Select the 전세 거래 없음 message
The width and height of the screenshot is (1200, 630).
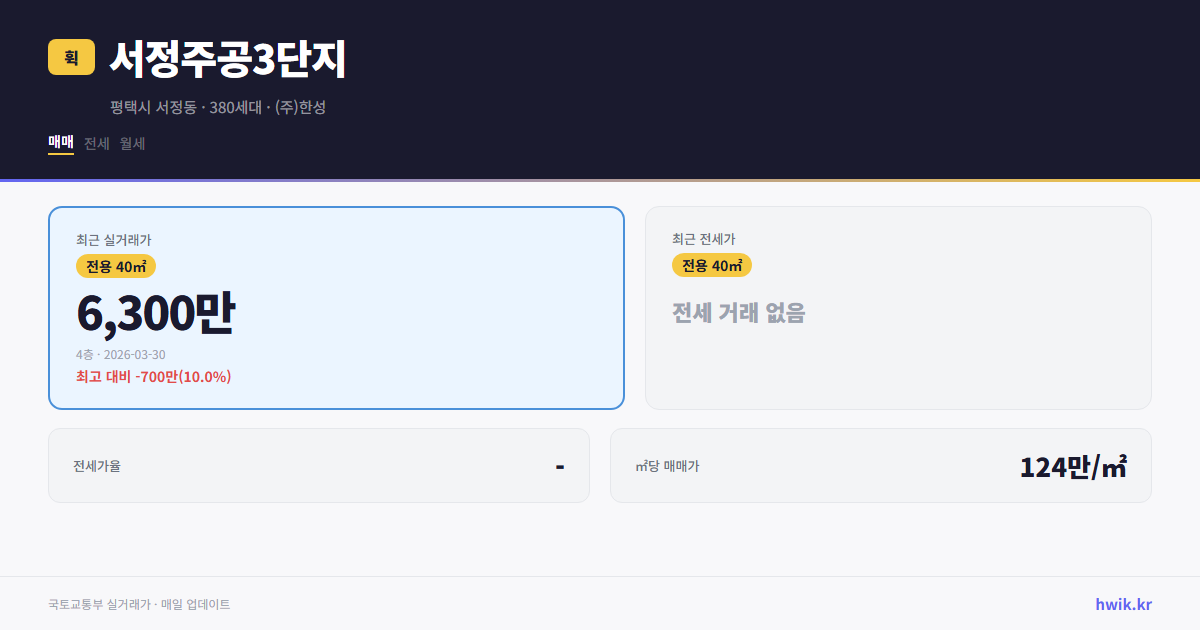737,312
